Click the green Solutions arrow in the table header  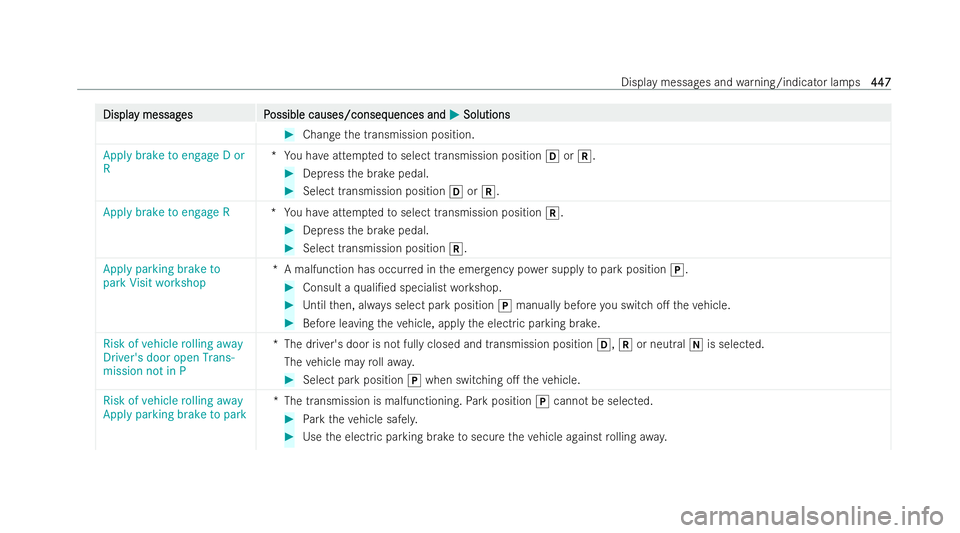point(454,114)
